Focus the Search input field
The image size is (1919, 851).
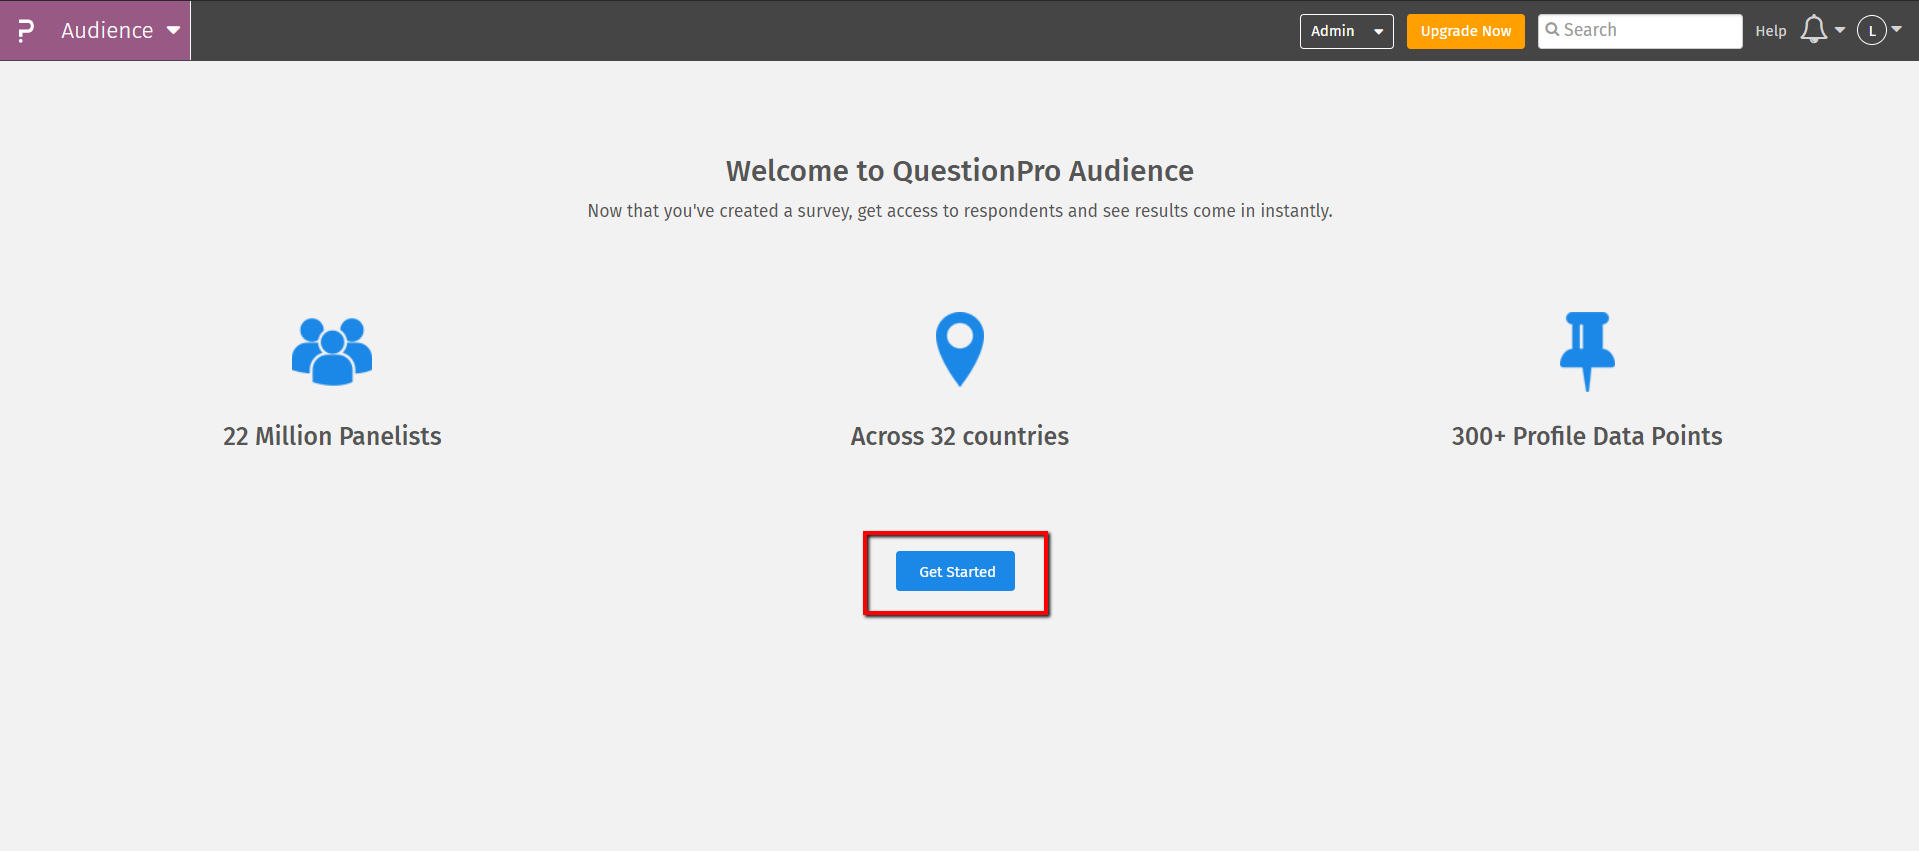pos(1639,31)
